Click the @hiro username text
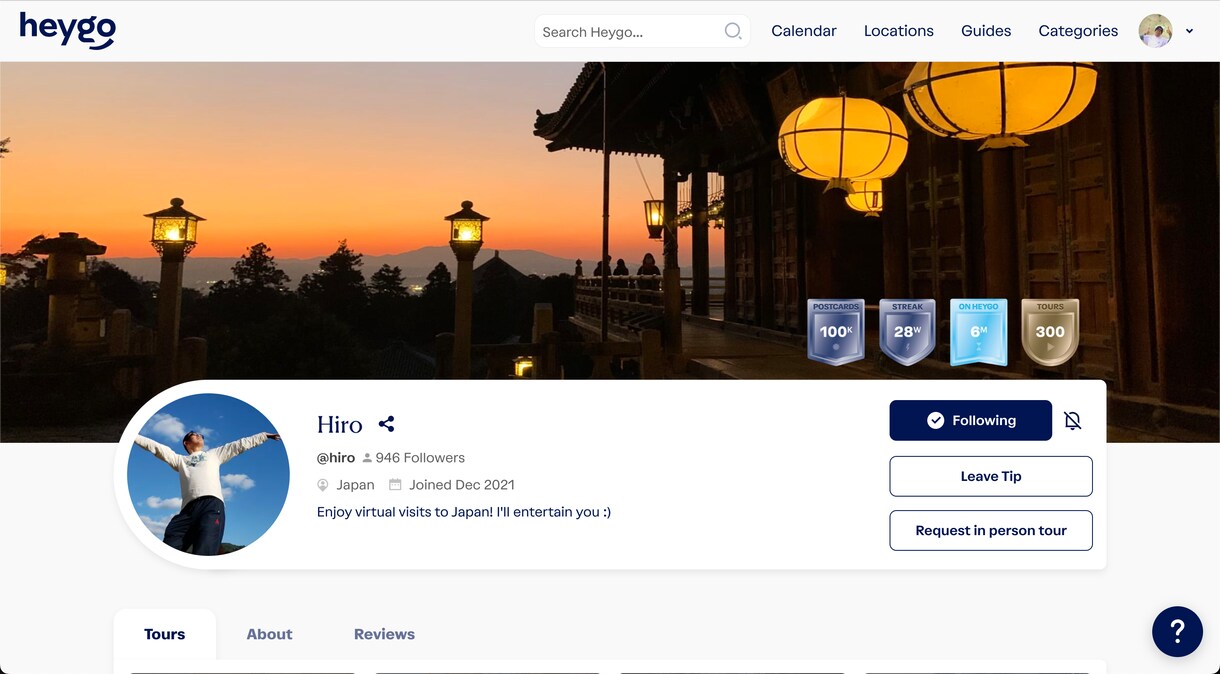Image resolution: width=1220 pixels, height=674 pixels. pyautogui.click(x=336, y=458)
